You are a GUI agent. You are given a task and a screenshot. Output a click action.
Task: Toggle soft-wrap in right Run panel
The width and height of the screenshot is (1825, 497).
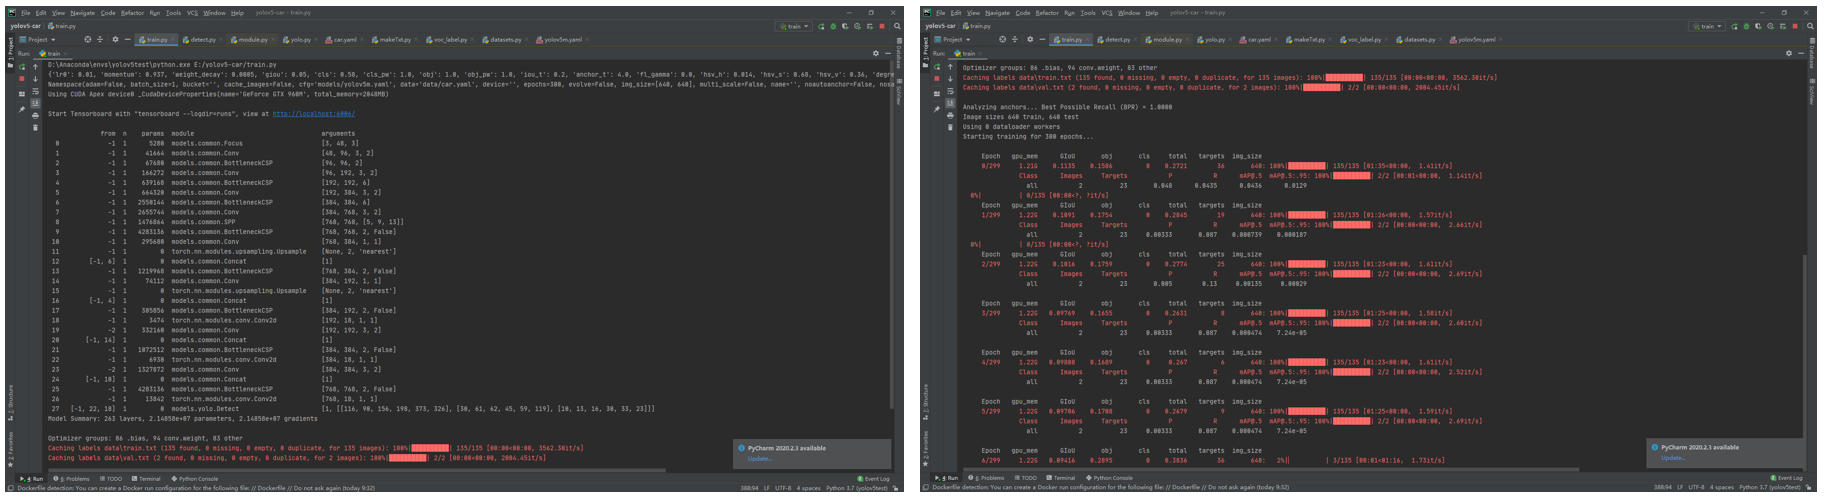[950, 91]
